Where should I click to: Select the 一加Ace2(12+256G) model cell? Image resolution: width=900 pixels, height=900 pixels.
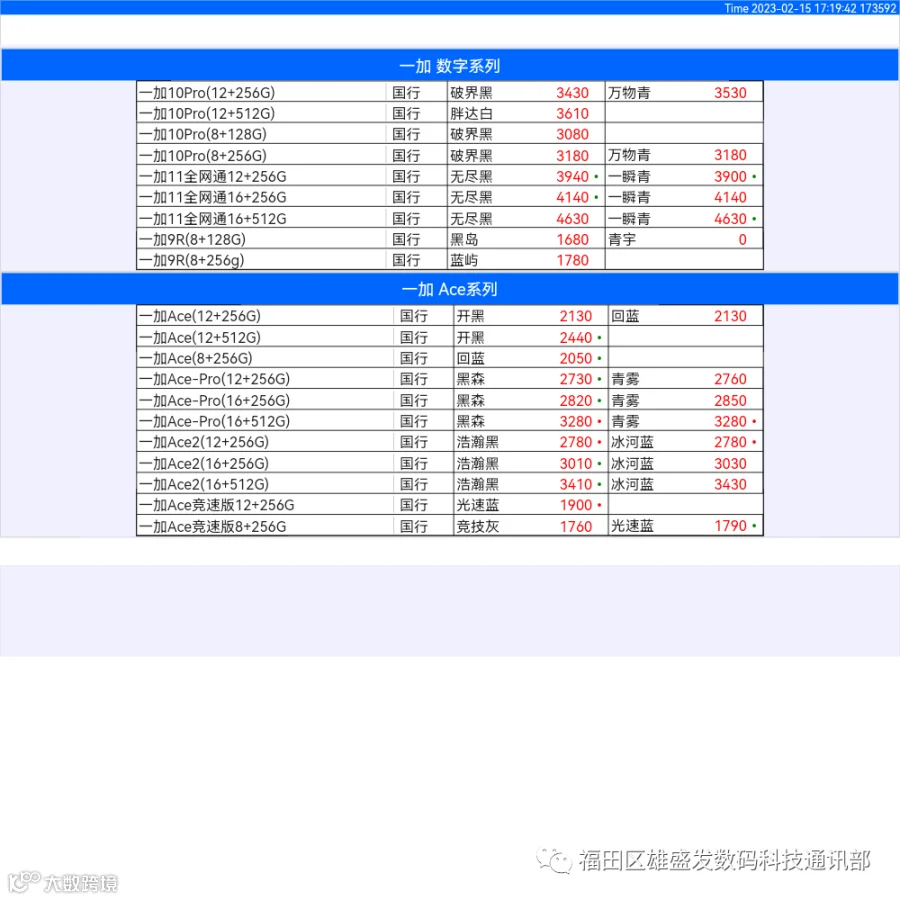click(x=265, y=442)
